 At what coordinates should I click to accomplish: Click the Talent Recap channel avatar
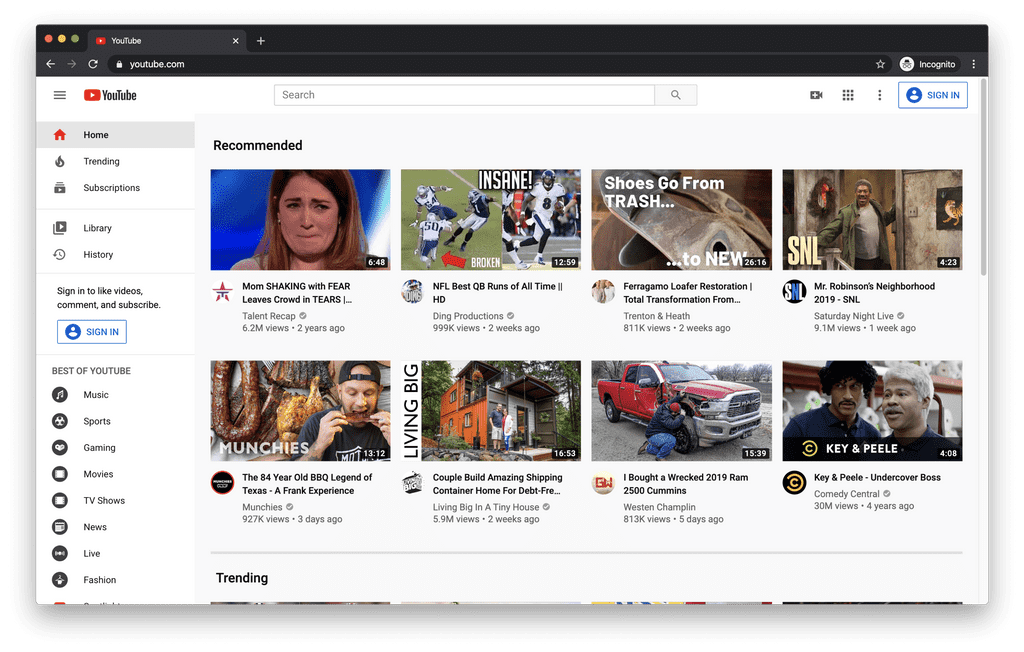pyautogui.click(x=223, y=291)
